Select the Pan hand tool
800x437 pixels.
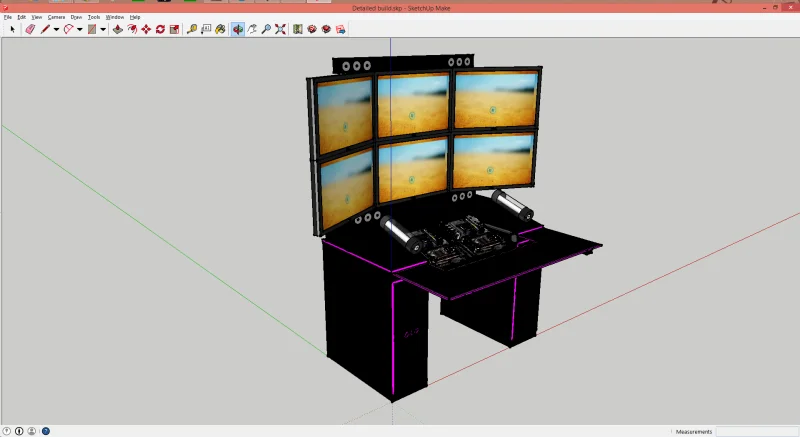click(252, 30)
